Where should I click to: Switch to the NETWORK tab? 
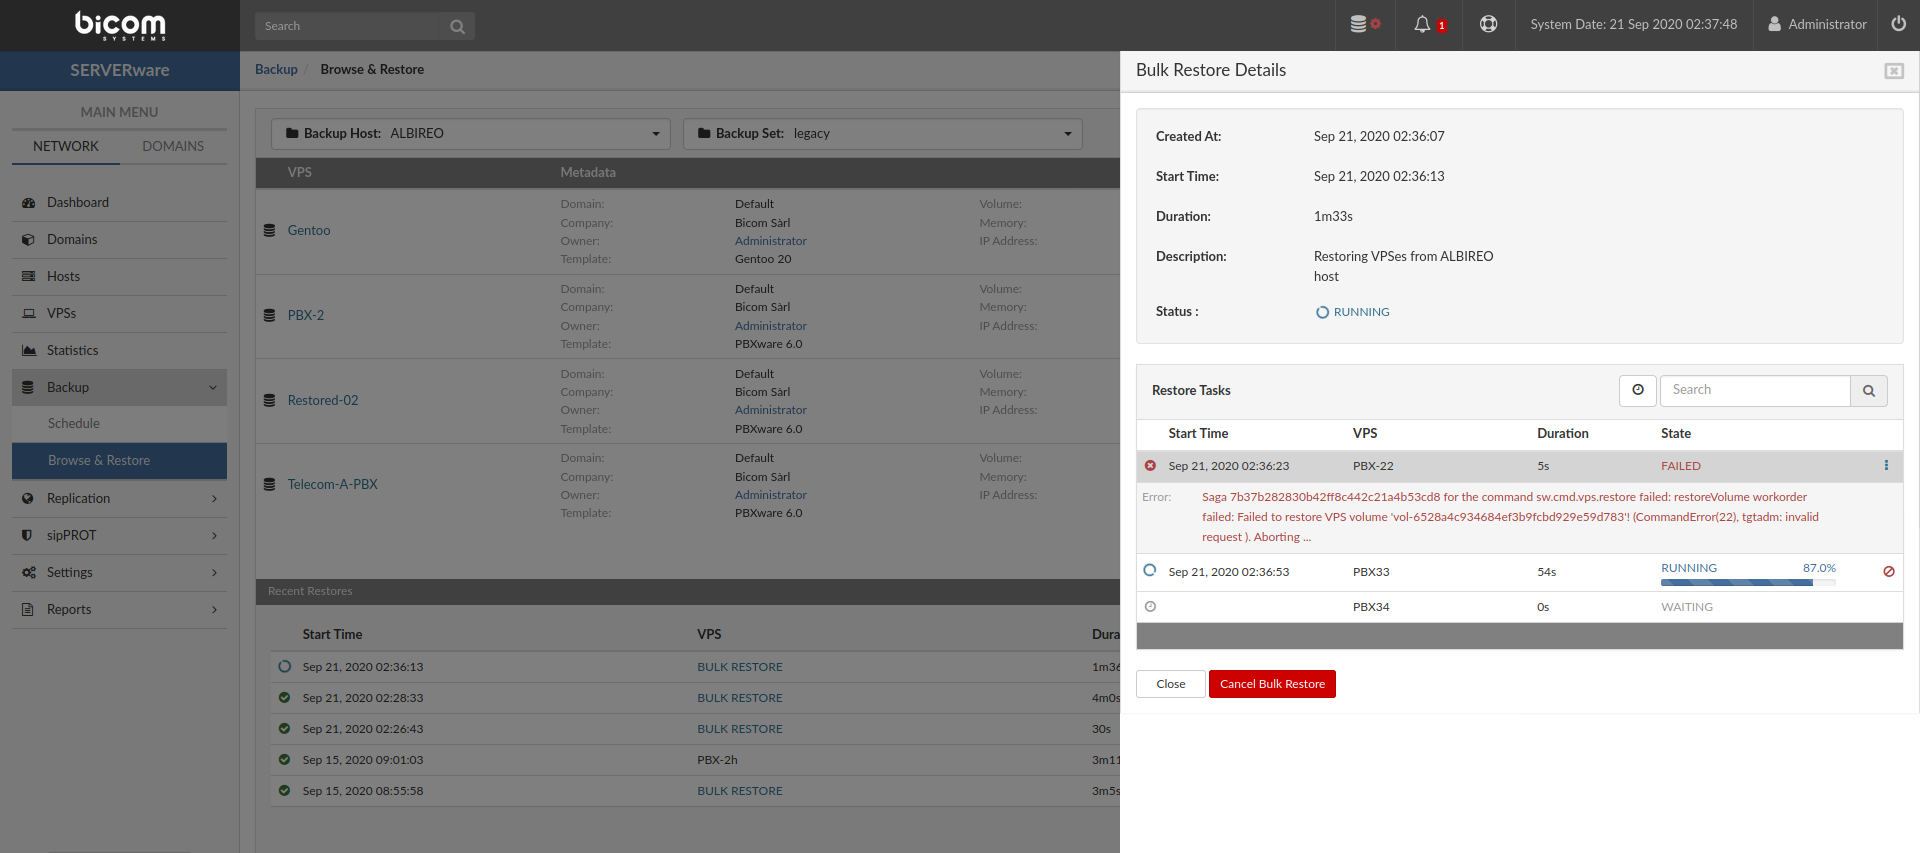pos(66,146)
